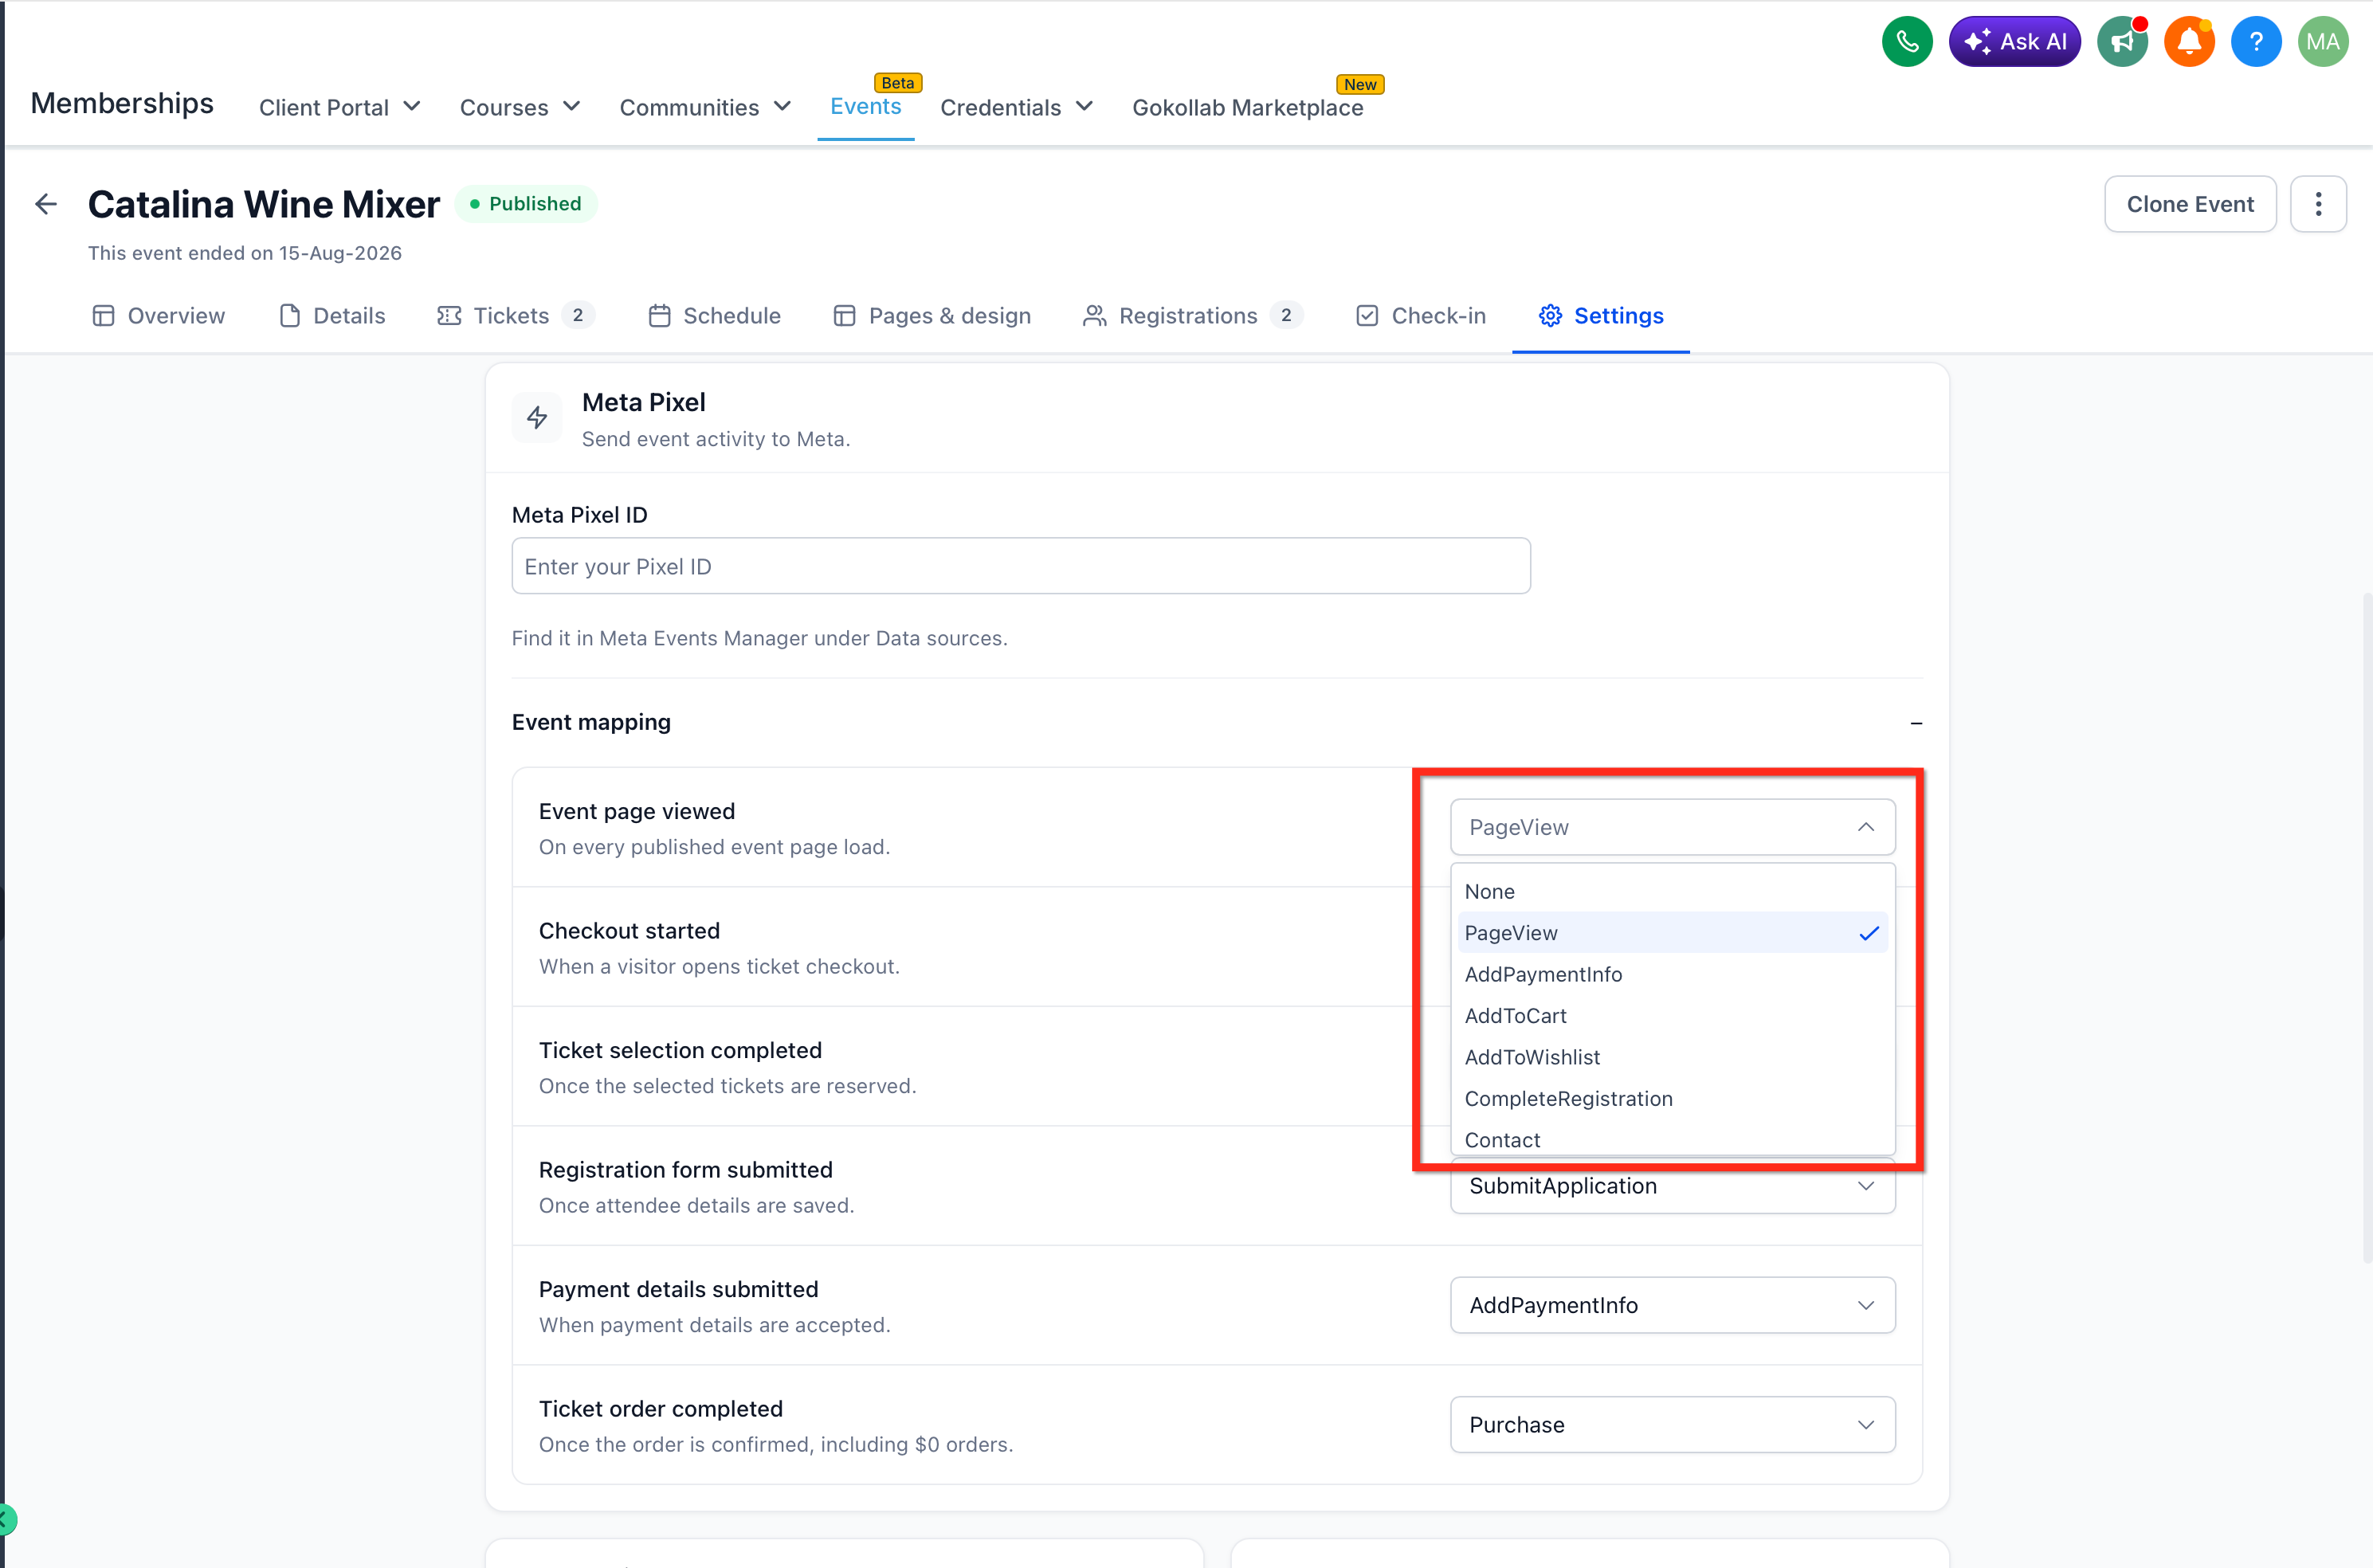
Task: Go to the Check-in tab
Action: (1421, 316)
